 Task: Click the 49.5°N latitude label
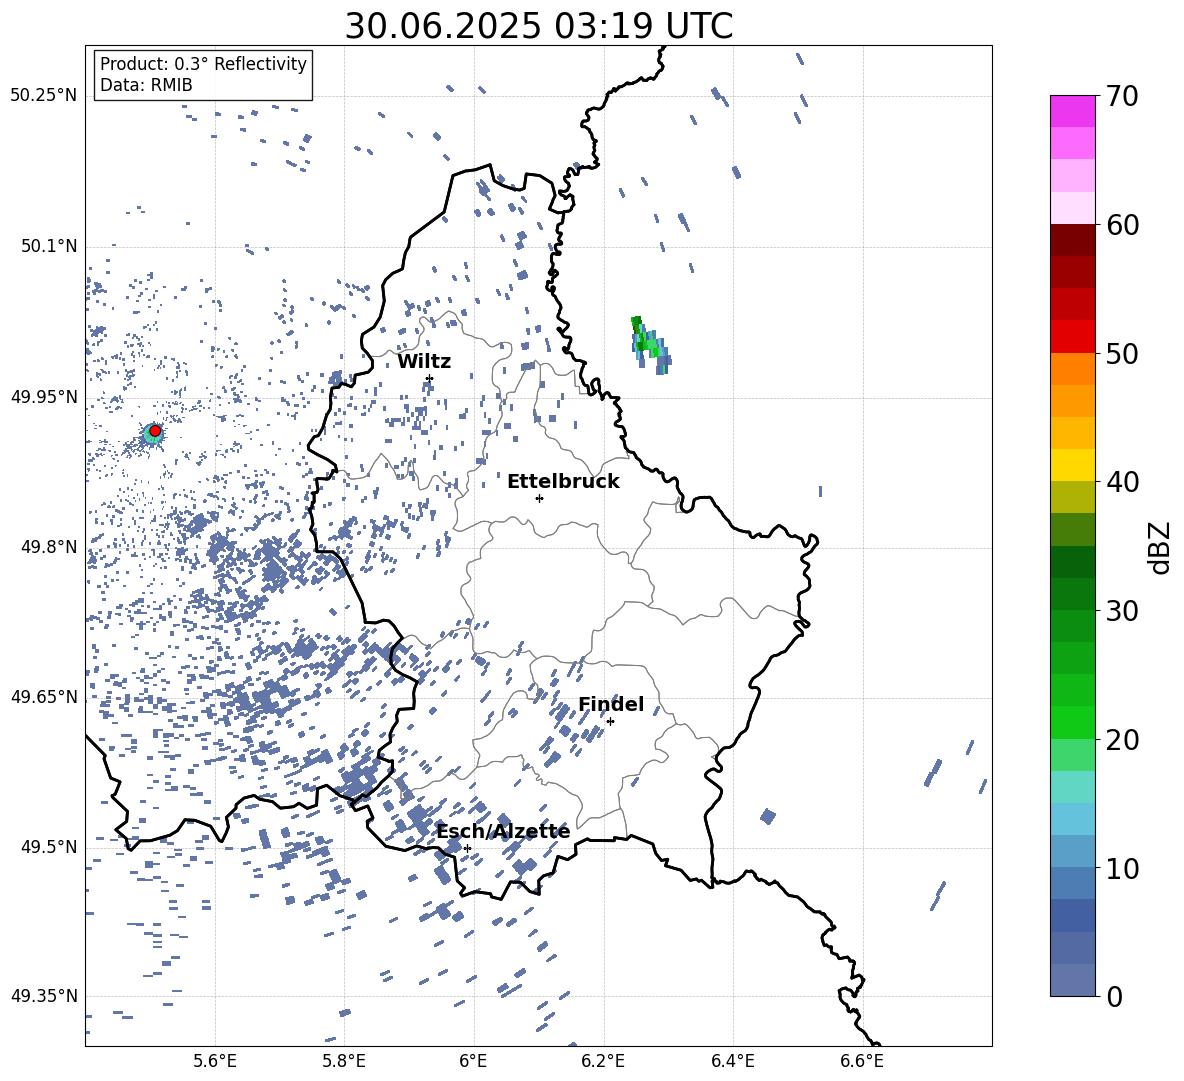point(49,847)
